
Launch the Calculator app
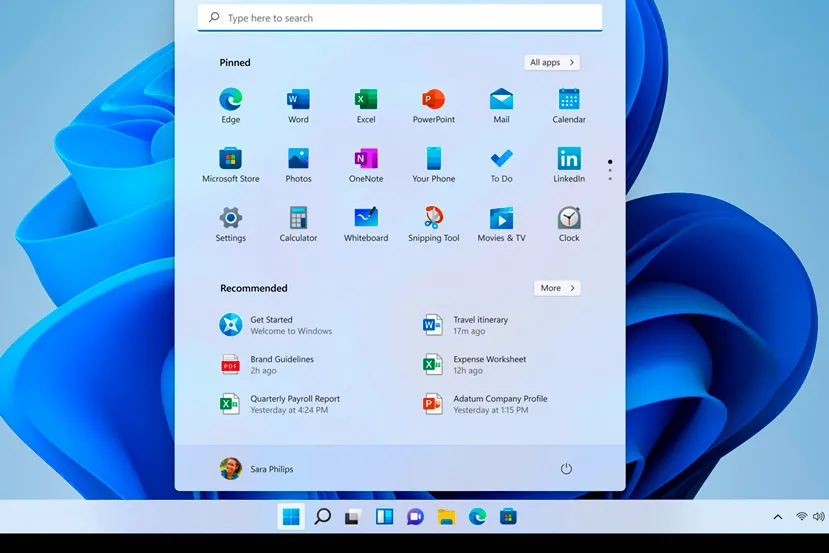(x=298, y=224)
